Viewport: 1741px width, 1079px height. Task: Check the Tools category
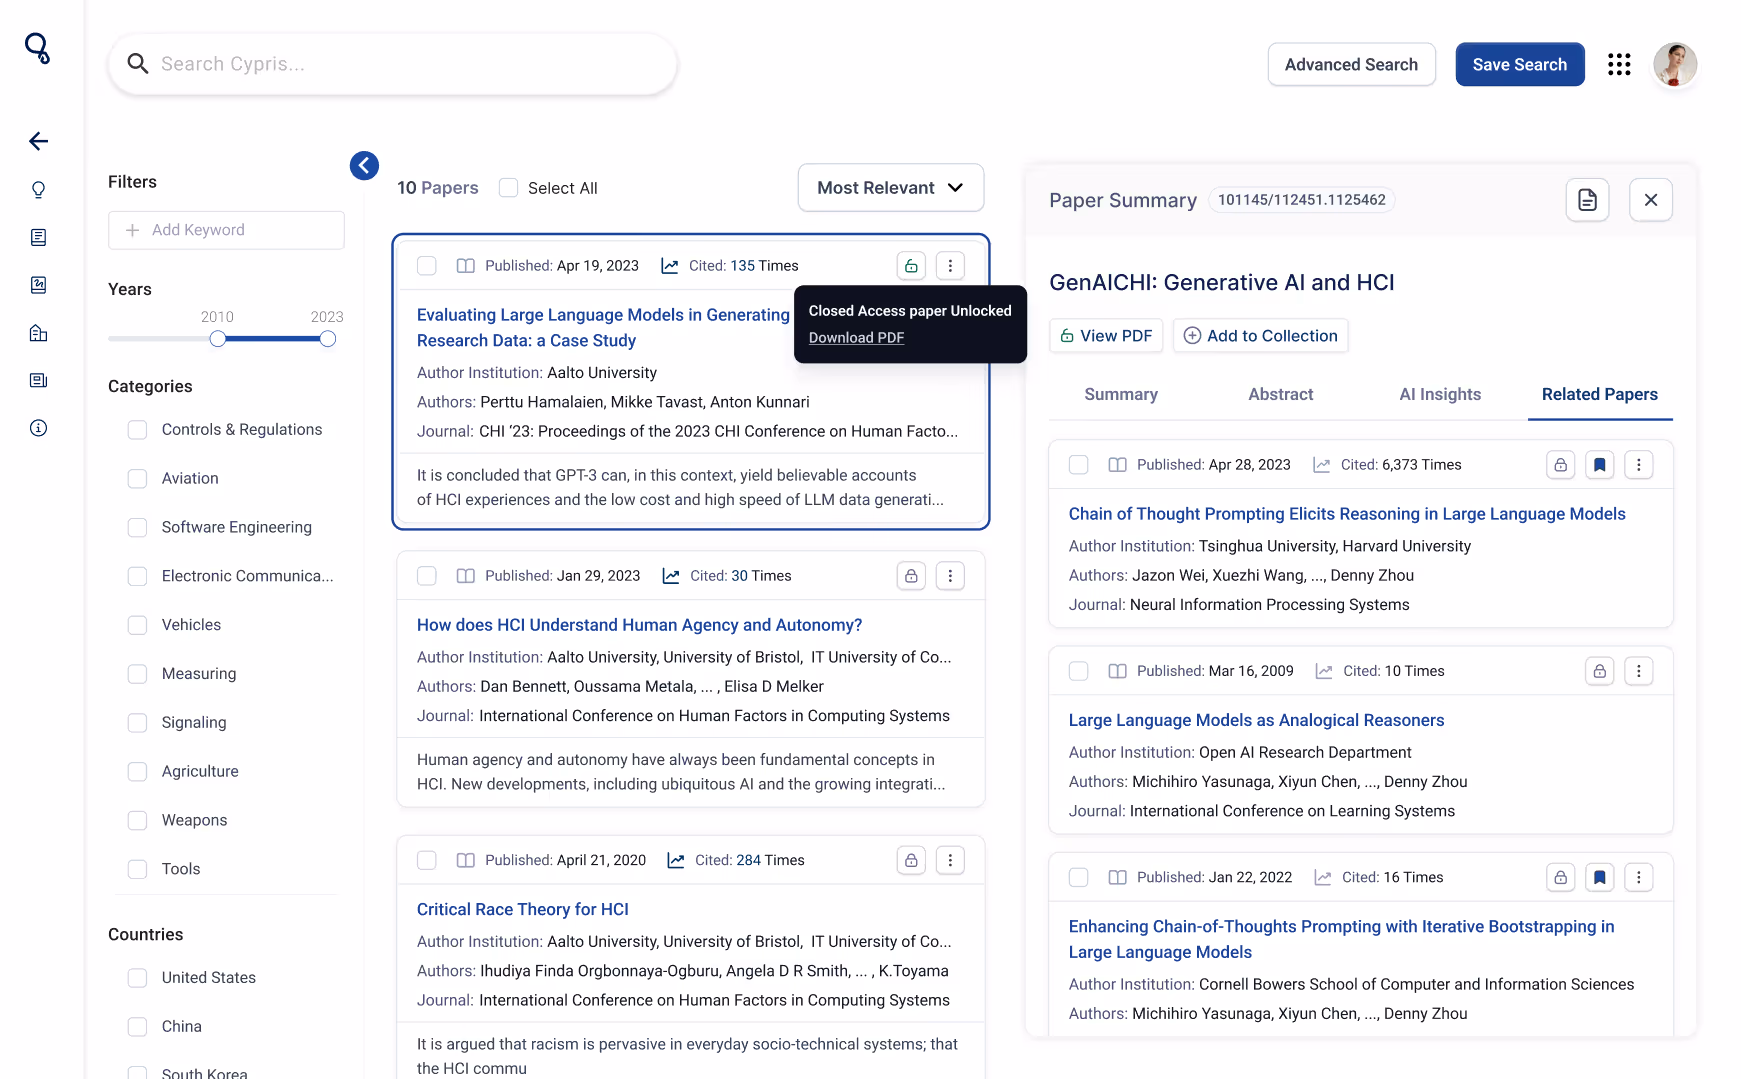[x=137, y=870]
